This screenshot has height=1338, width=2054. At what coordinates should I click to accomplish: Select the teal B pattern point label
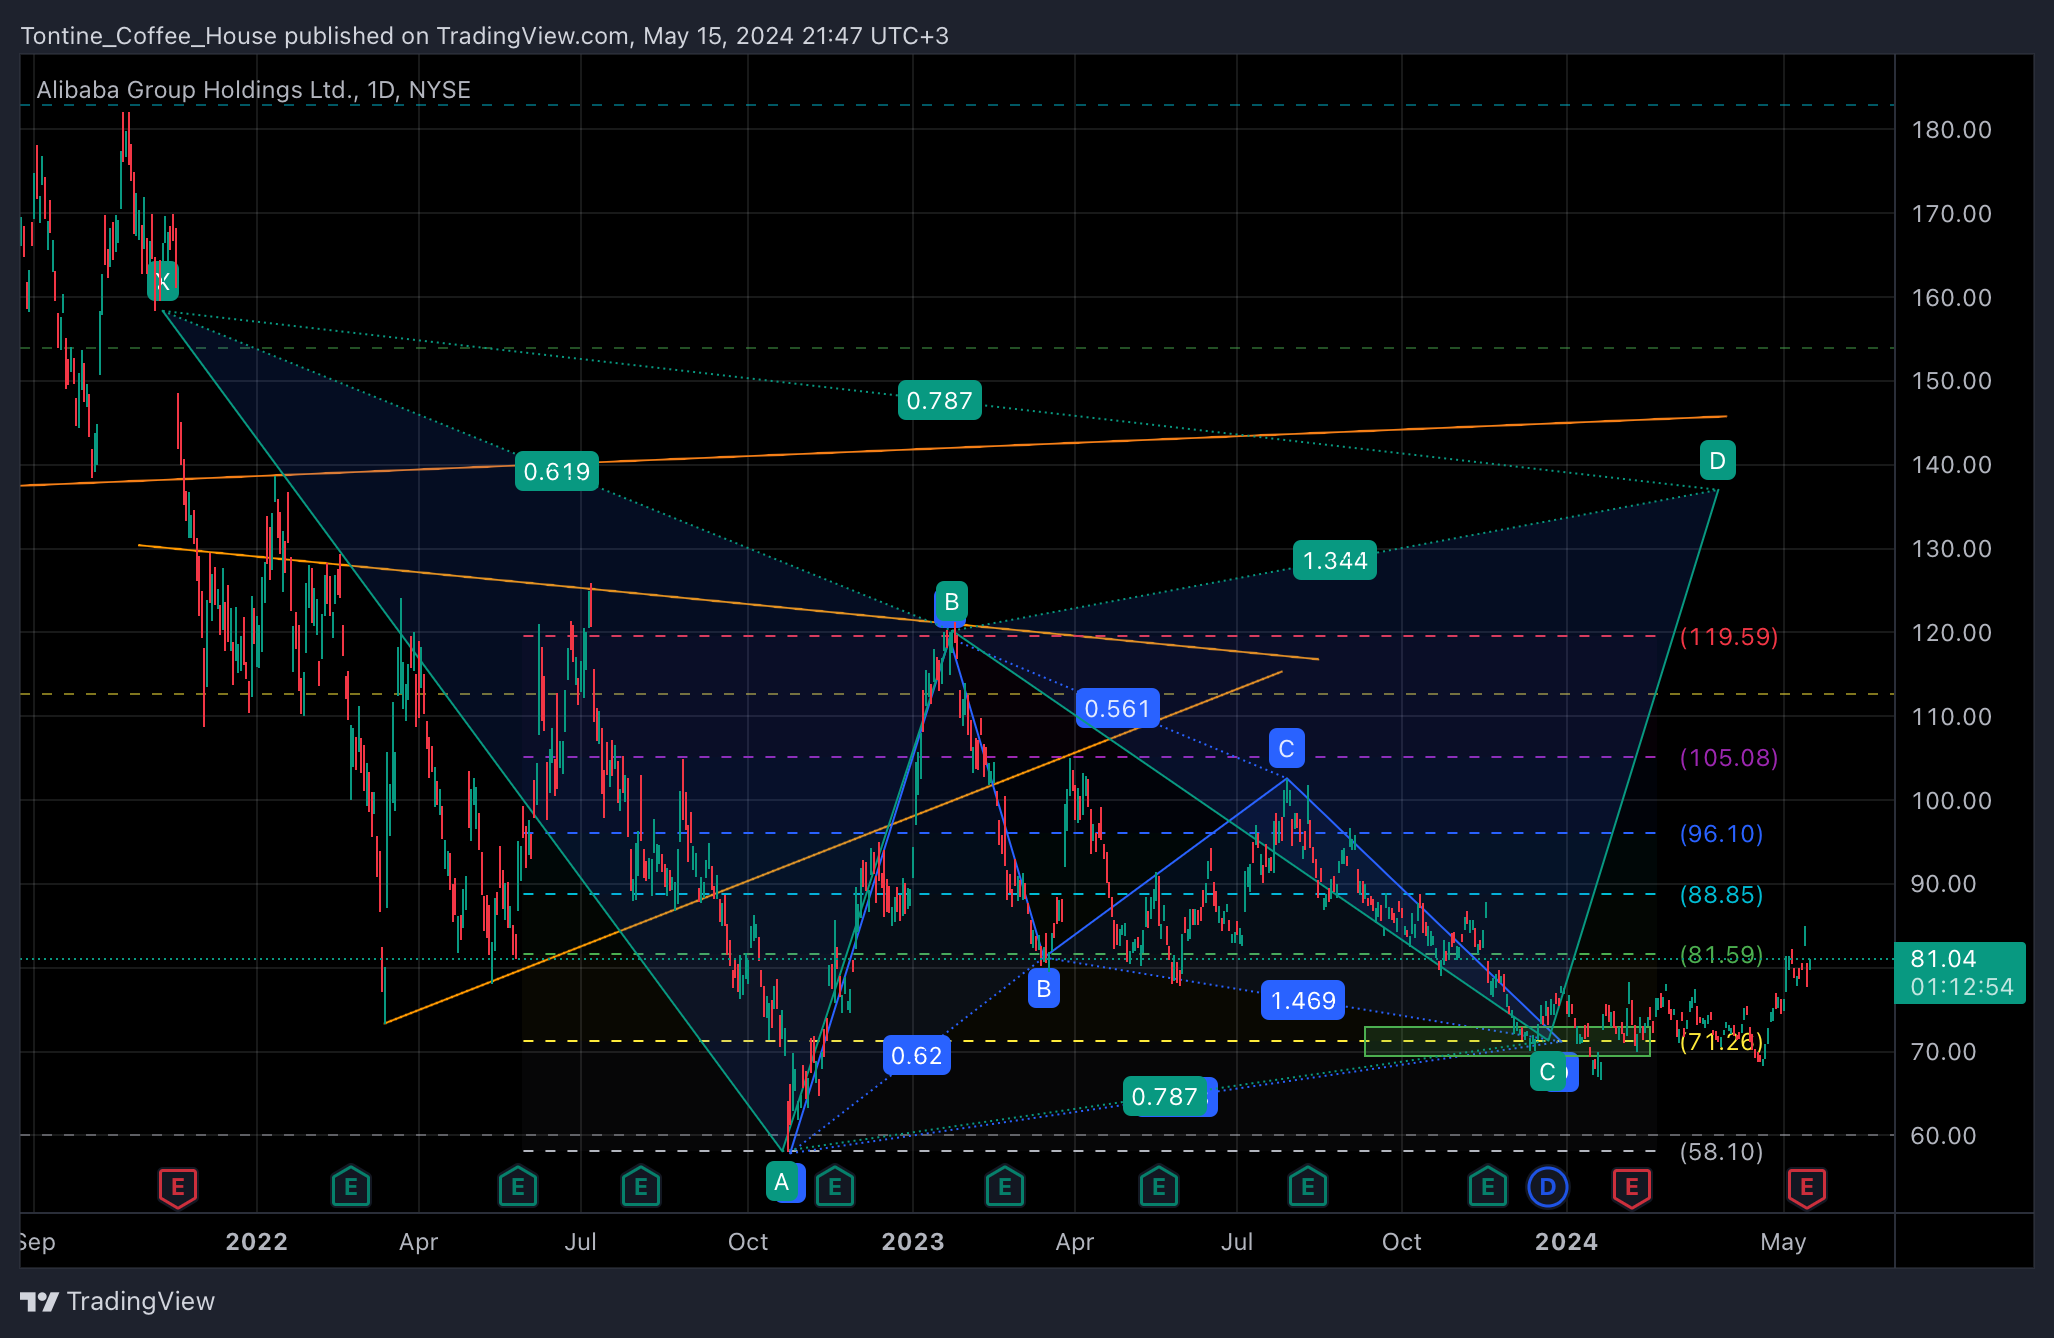click(x=952, y=601)
